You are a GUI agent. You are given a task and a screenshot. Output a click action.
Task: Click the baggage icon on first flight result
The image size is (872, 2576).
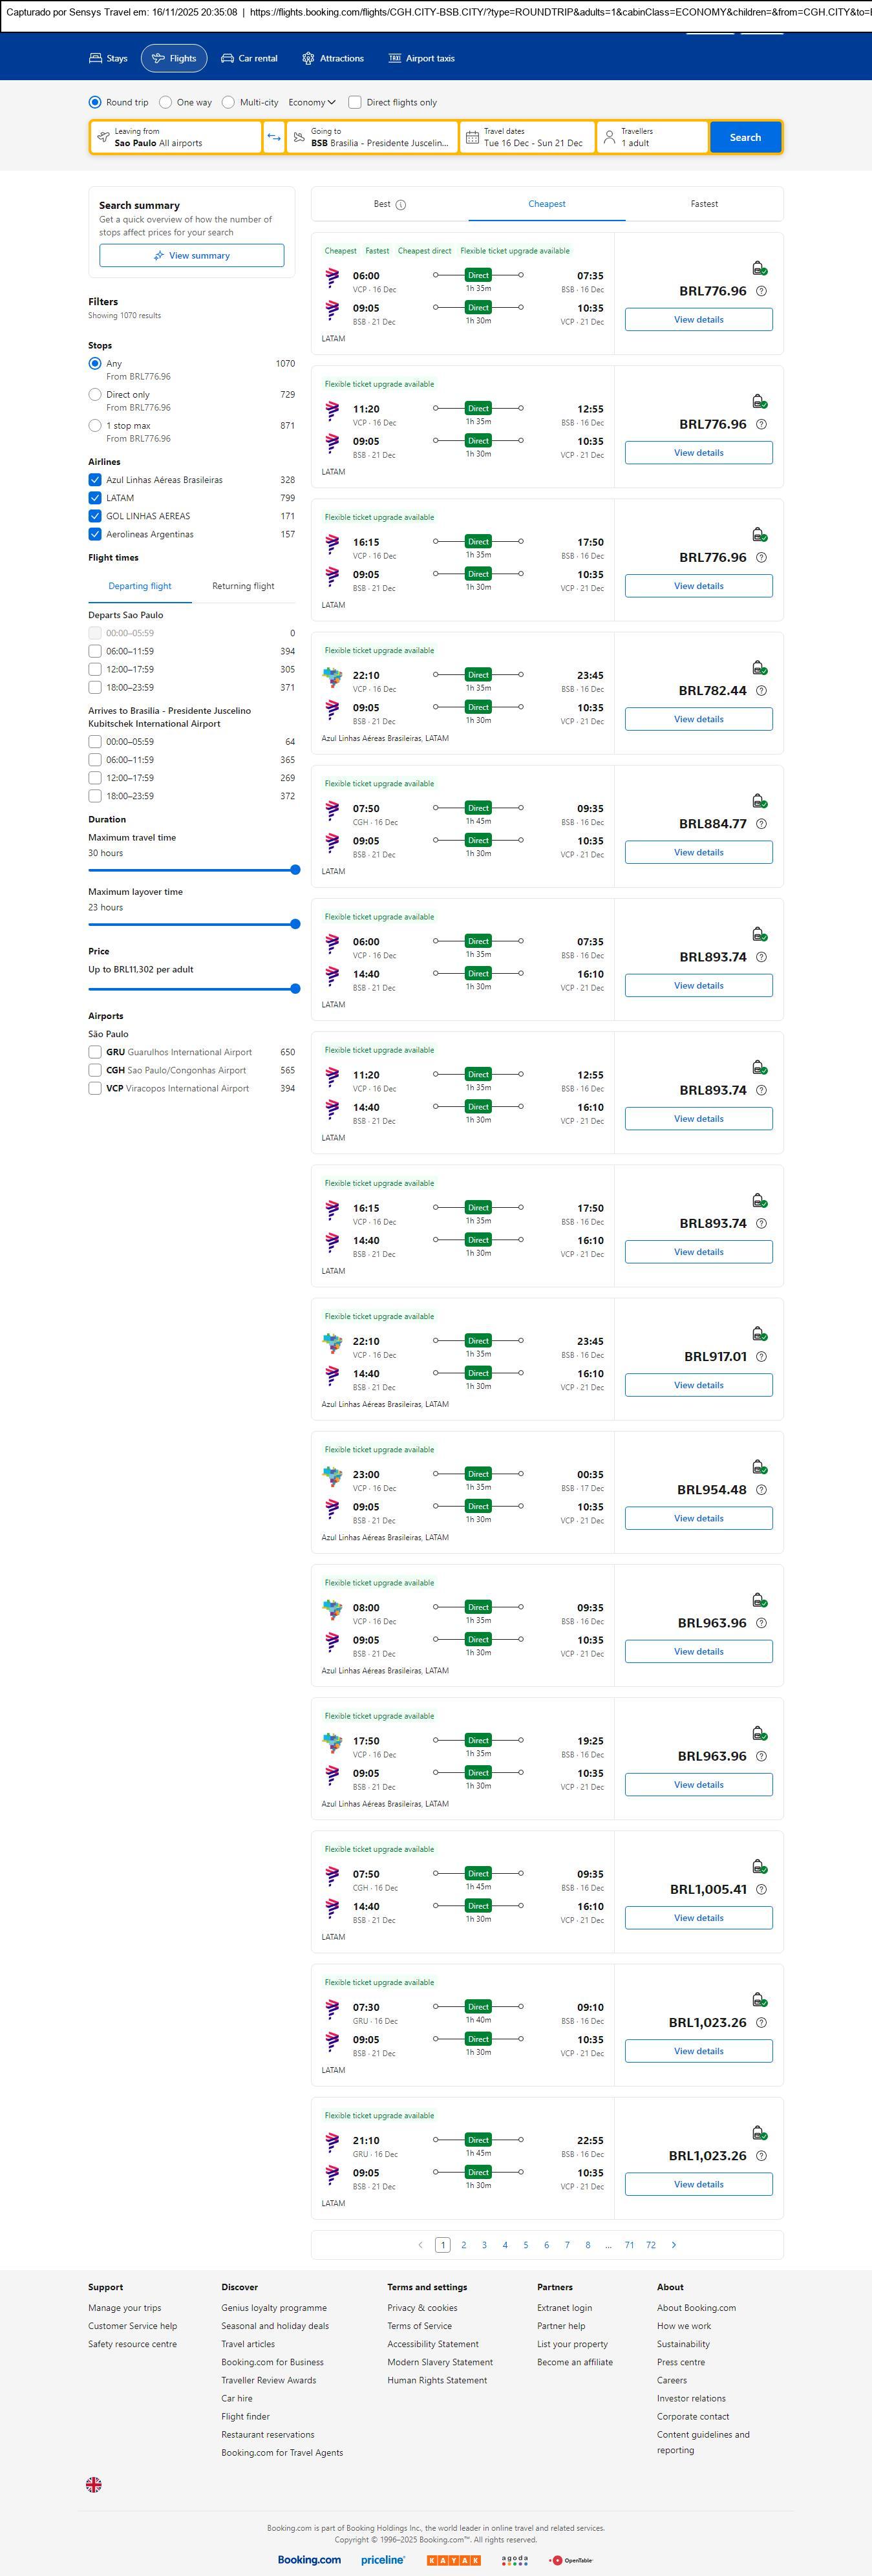pos(759,268)
